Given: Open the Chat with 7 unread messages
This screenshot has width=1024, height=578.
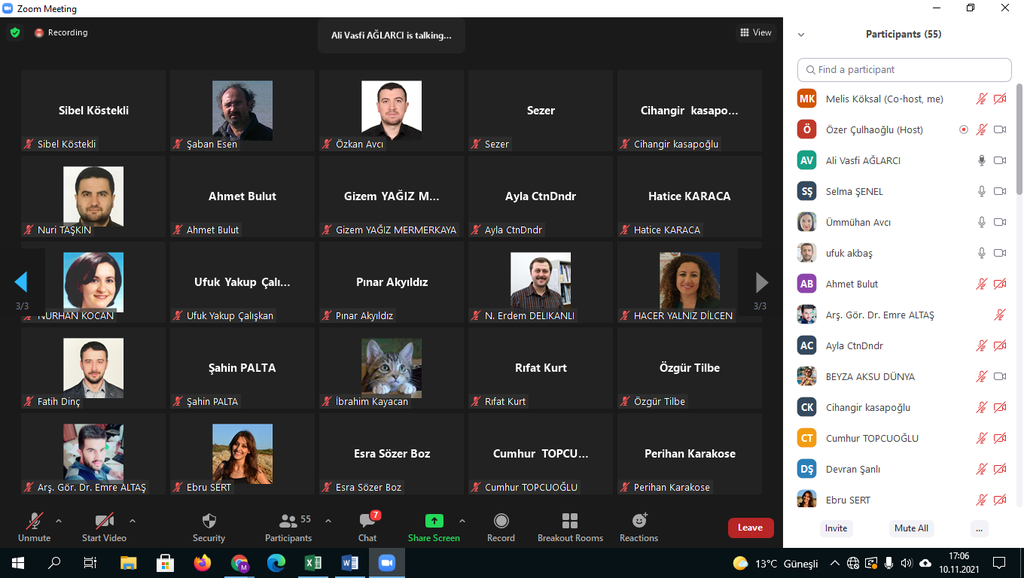Looking at the screenshot, I should [x=368, y=521].
